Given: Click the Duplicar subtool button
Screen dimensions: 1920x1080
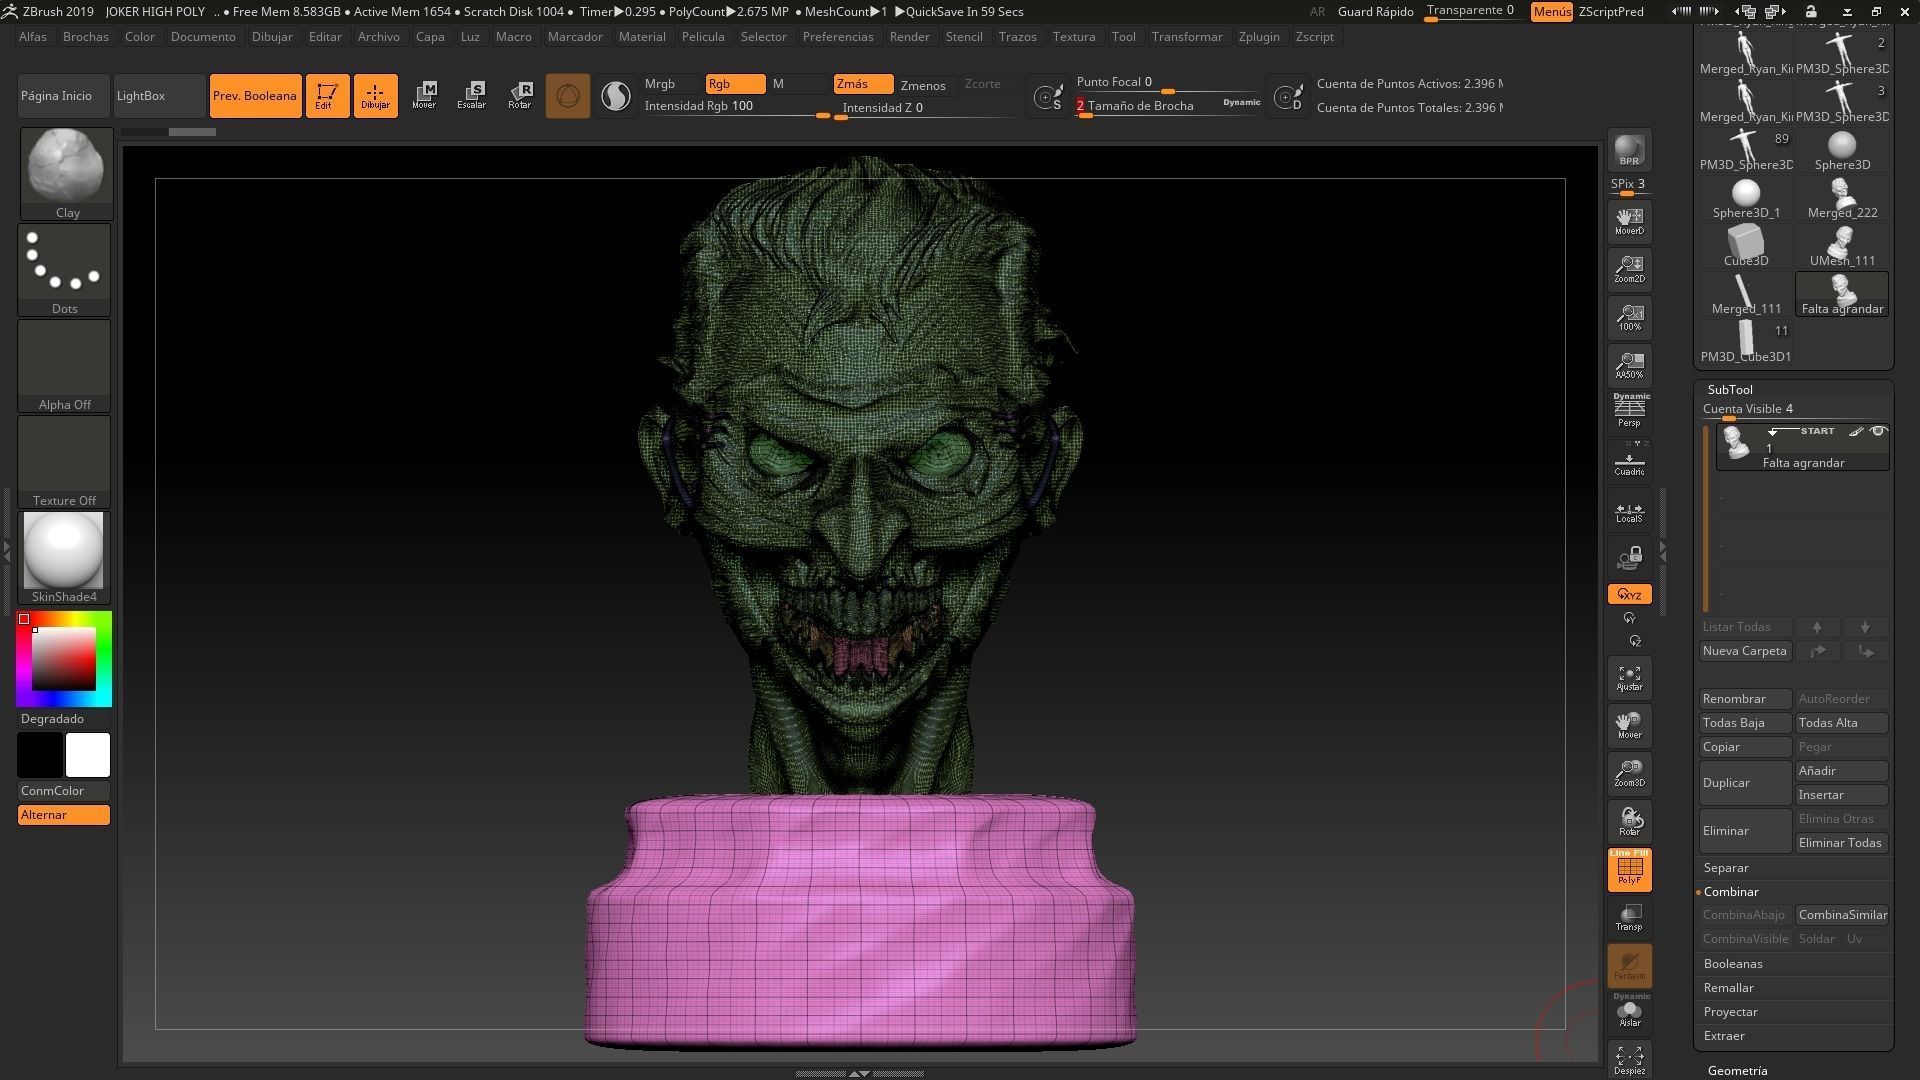Looking at the screenshot, I should 1746,783.
